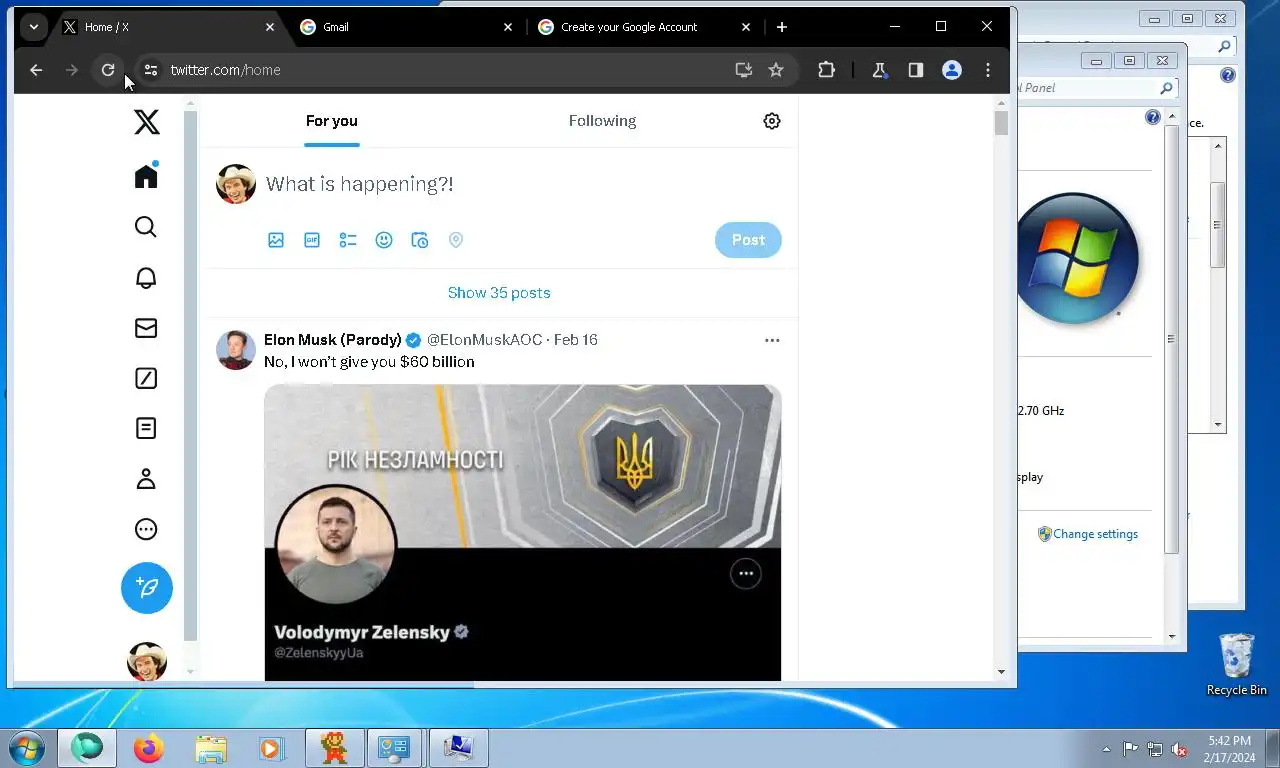Screen dimensions: 1280x768
Task: Click the muted volume tray icon
Action: point(1179,749)
